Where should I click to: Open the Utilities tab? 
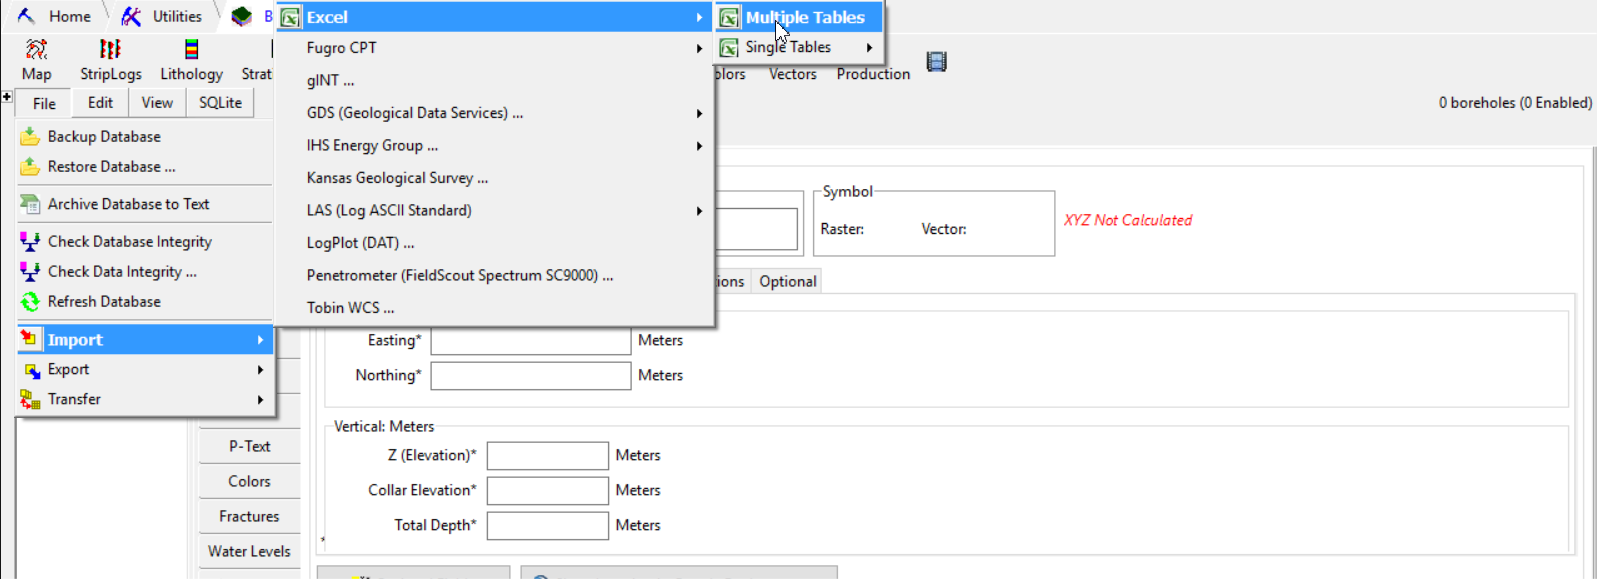pyautogui.click(x=162, y=16)
